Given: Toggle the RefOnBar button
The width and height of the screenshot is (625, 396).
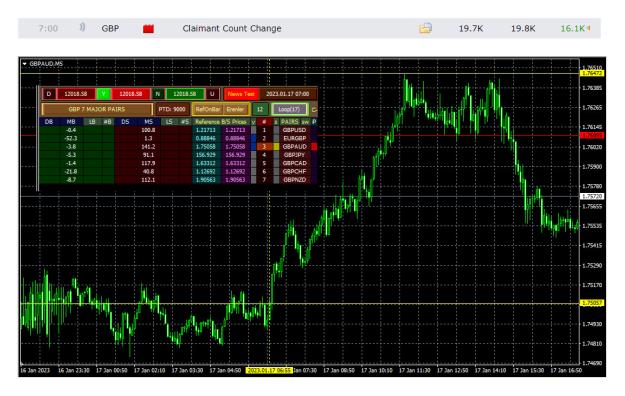Looking at the screenshot, I should tap(208, 109).
